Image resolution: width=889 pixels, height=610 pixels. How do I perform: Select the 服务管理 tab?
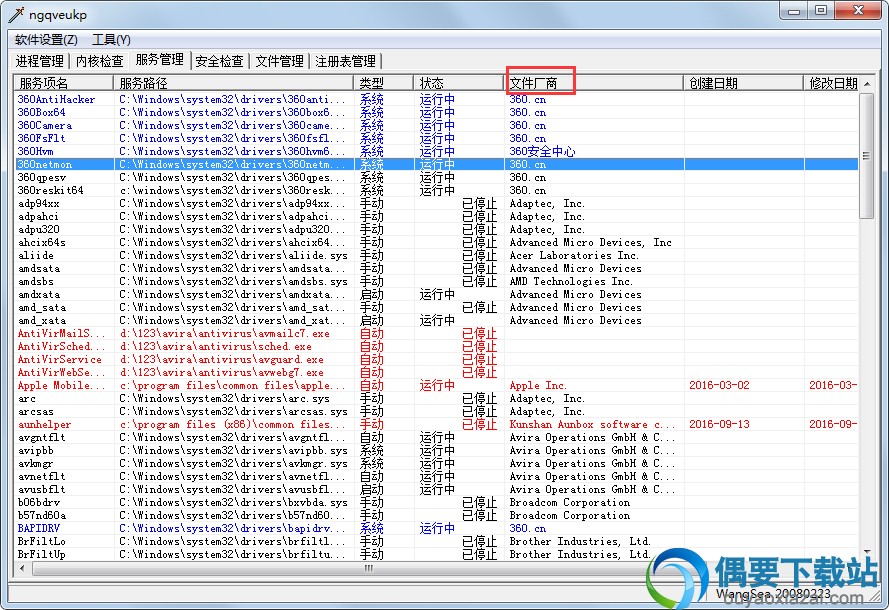point(159,60)
